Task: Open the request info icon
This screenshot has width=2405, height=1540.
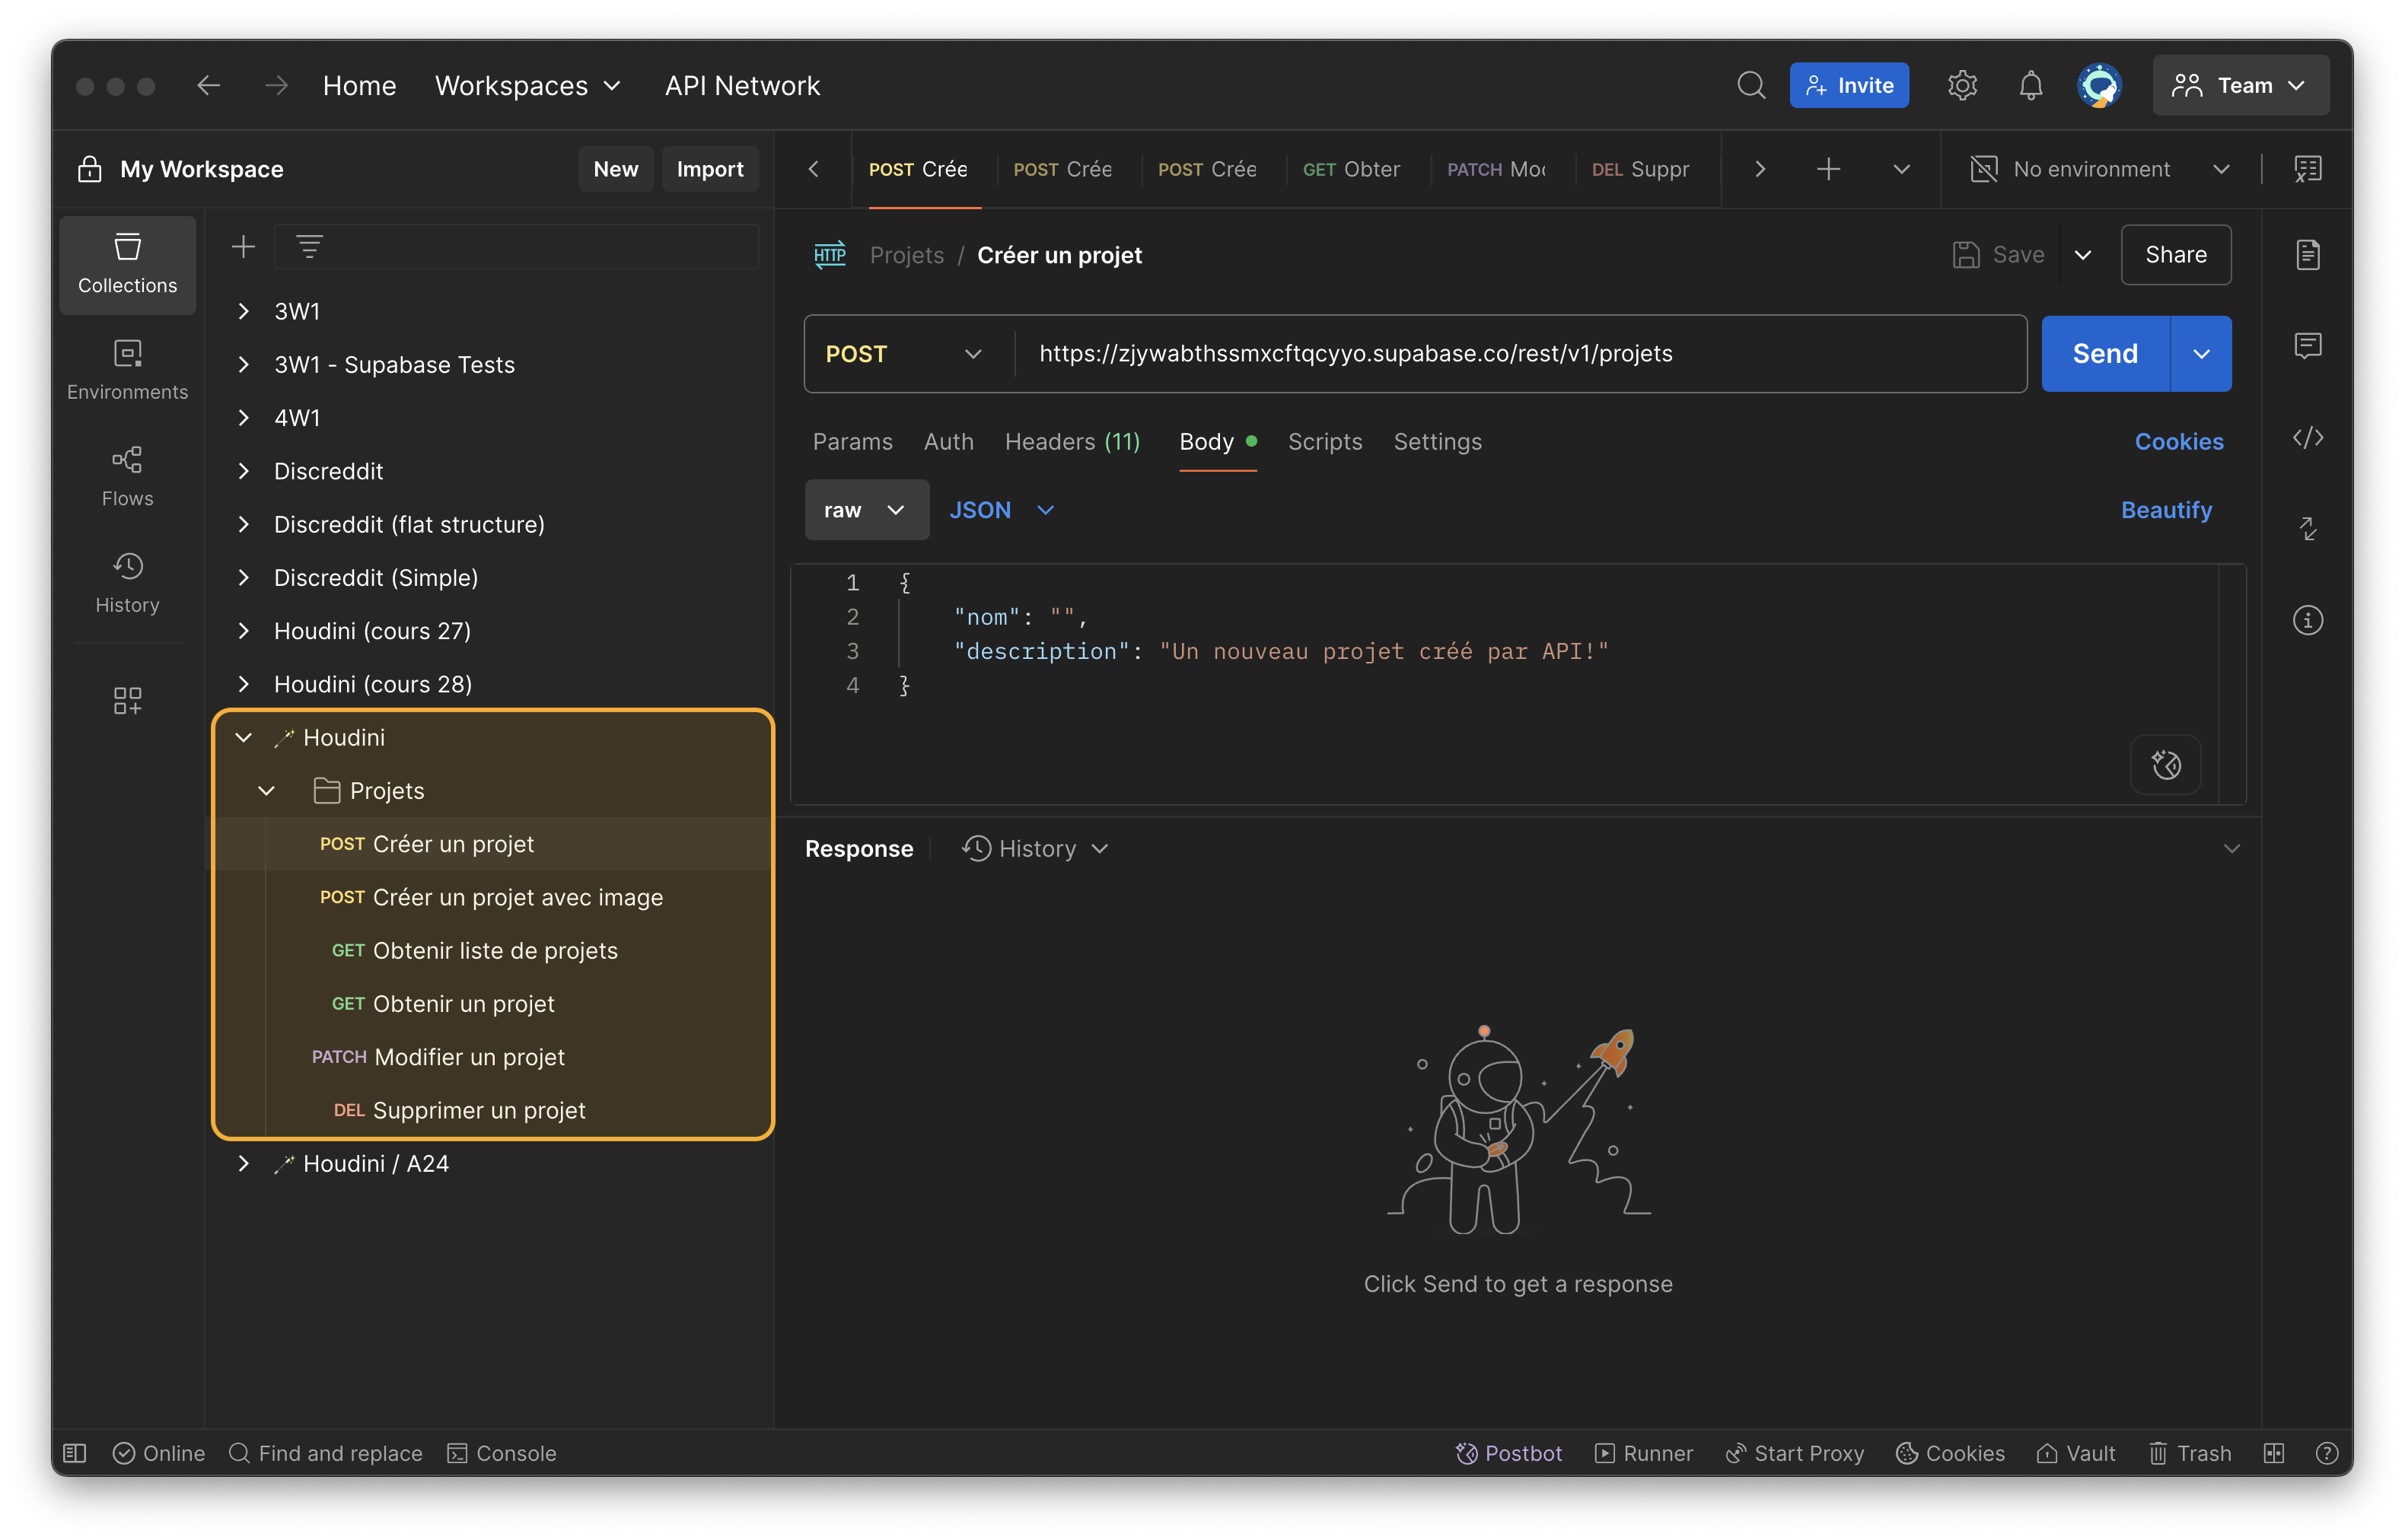Action: 2307,620
